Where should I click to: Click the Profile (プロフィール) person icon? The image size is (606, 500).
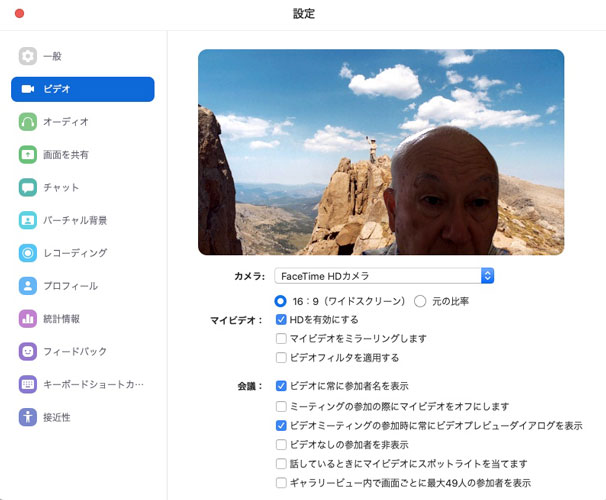tap(28, 286)
